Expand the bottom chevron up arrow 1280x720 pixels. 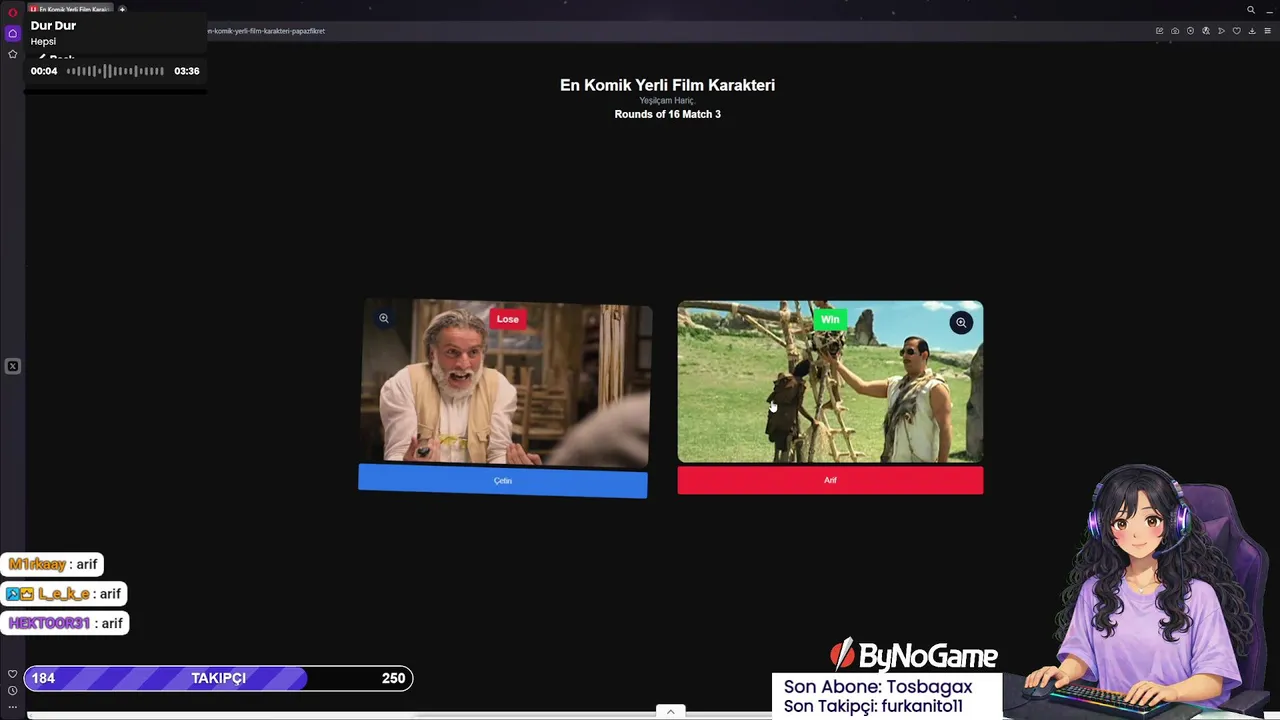[671, 712]
